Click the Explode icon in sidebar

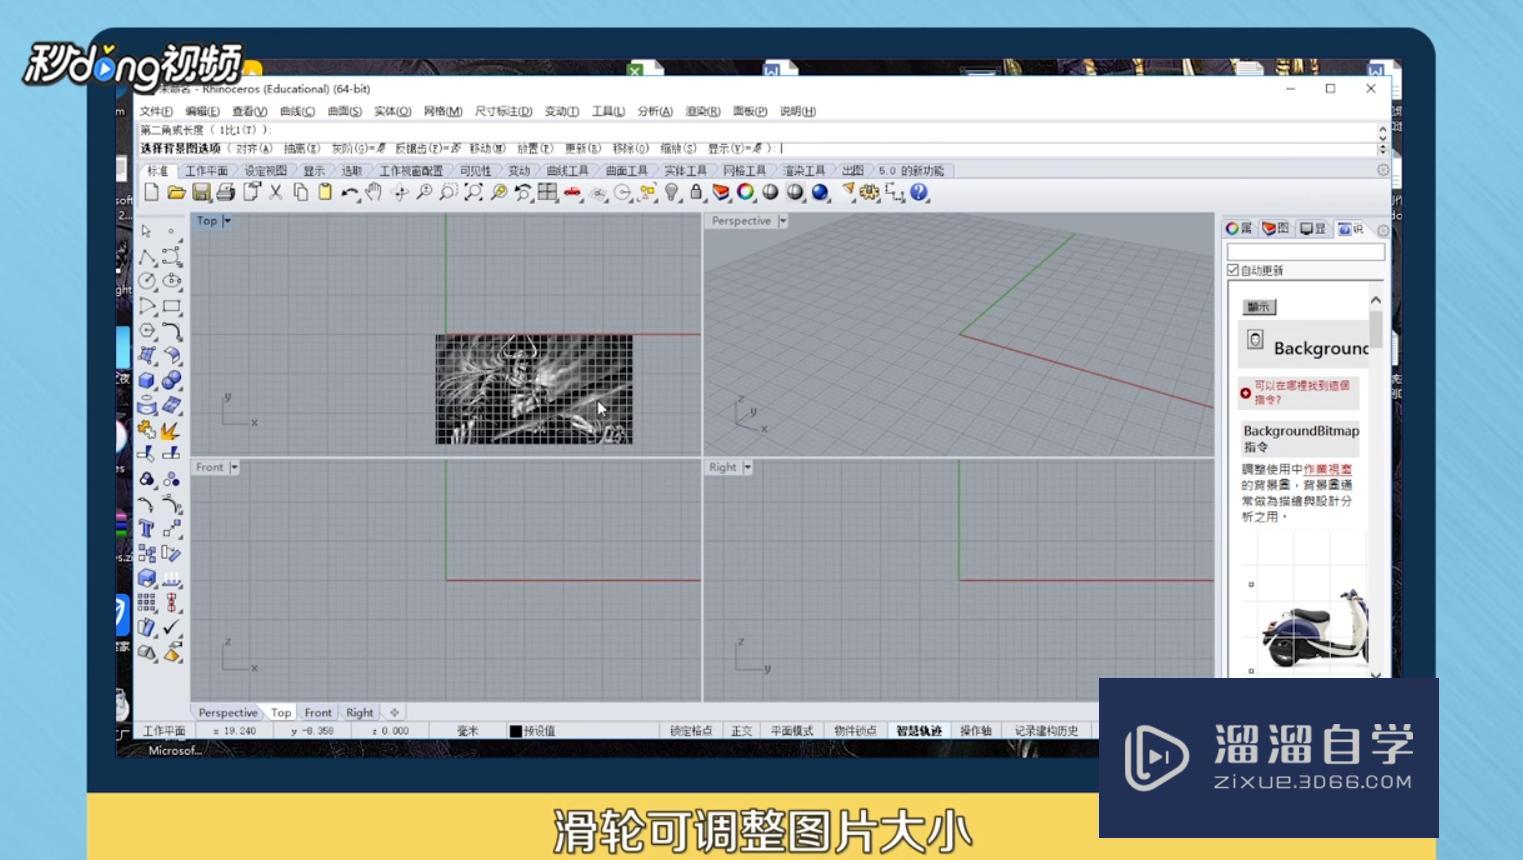[170, 430]
